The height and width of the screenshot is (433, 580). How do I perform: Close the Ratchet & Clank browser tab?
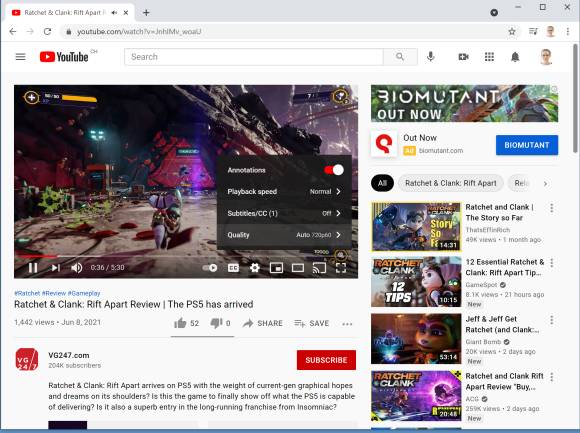[126, 13]
